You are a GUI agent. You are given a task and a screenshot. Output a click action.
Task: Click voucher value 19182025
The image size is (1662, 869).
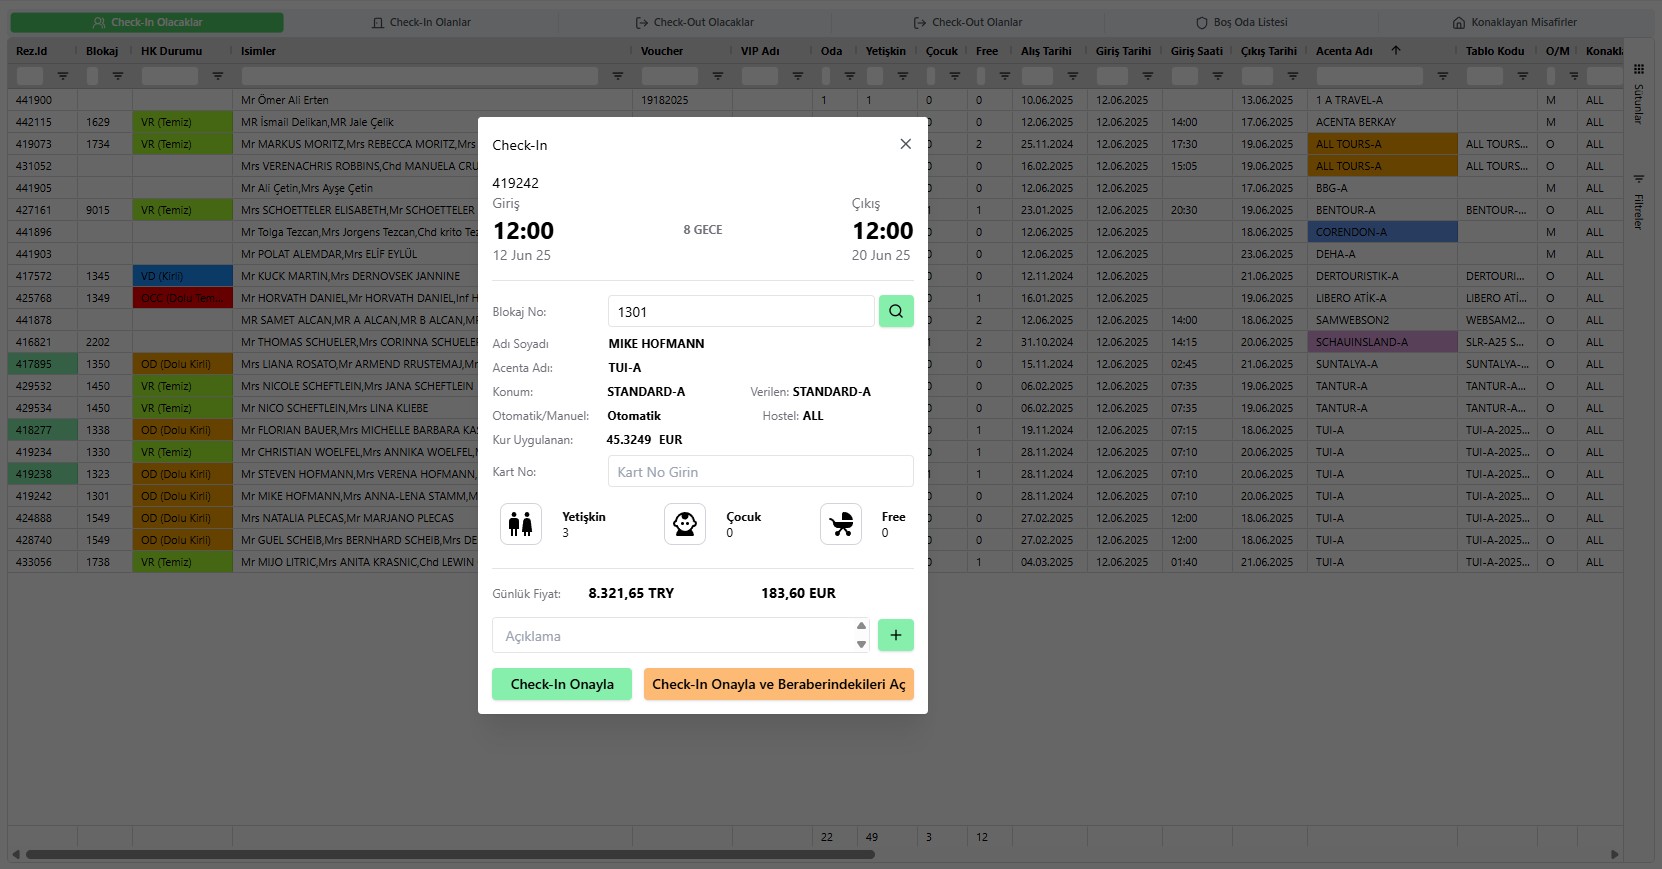664,100
